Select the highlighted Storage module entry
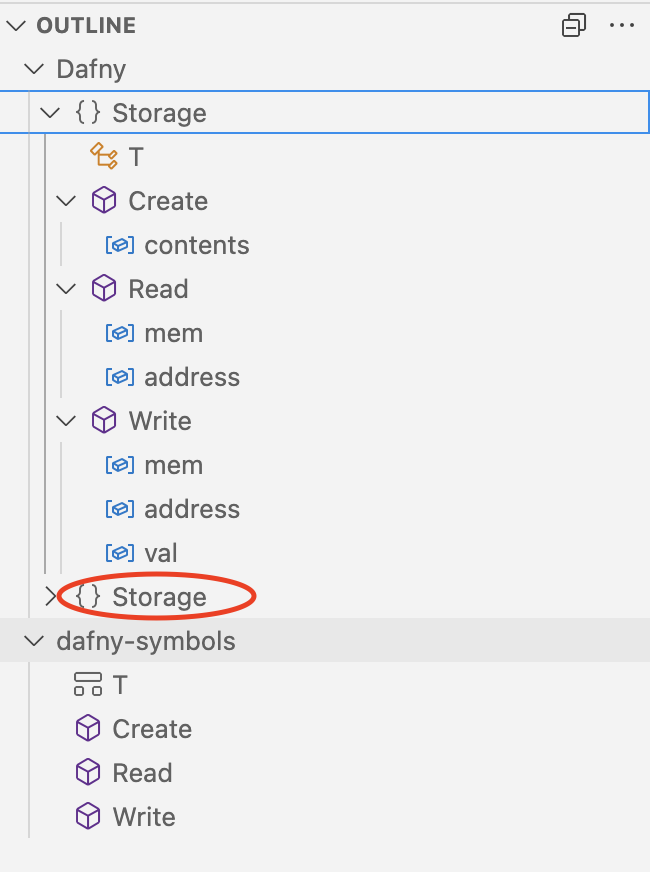The width and height of the screenshot is (650, 872). point(160,112)
